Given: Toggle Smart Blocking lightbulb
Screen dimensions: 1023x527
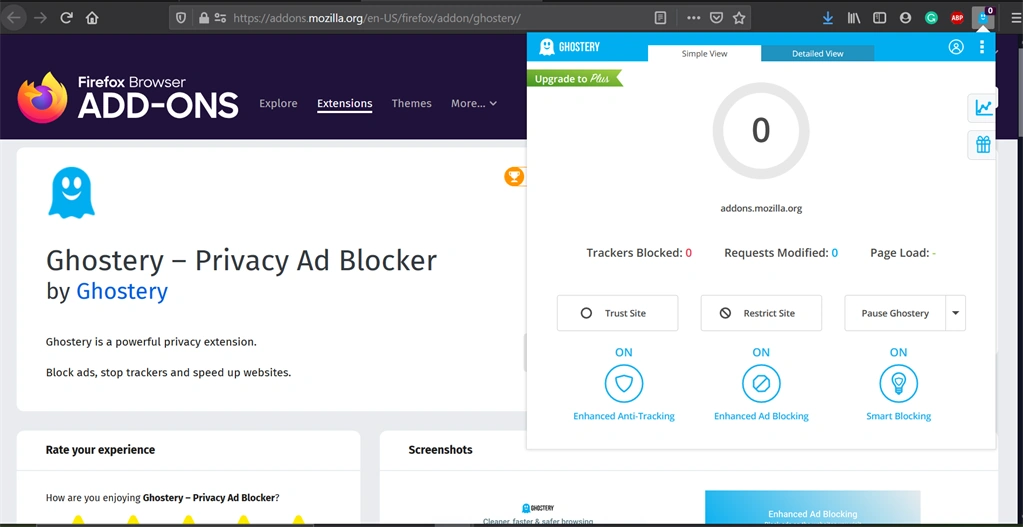Looking at the screenshot, I should 898,384.
